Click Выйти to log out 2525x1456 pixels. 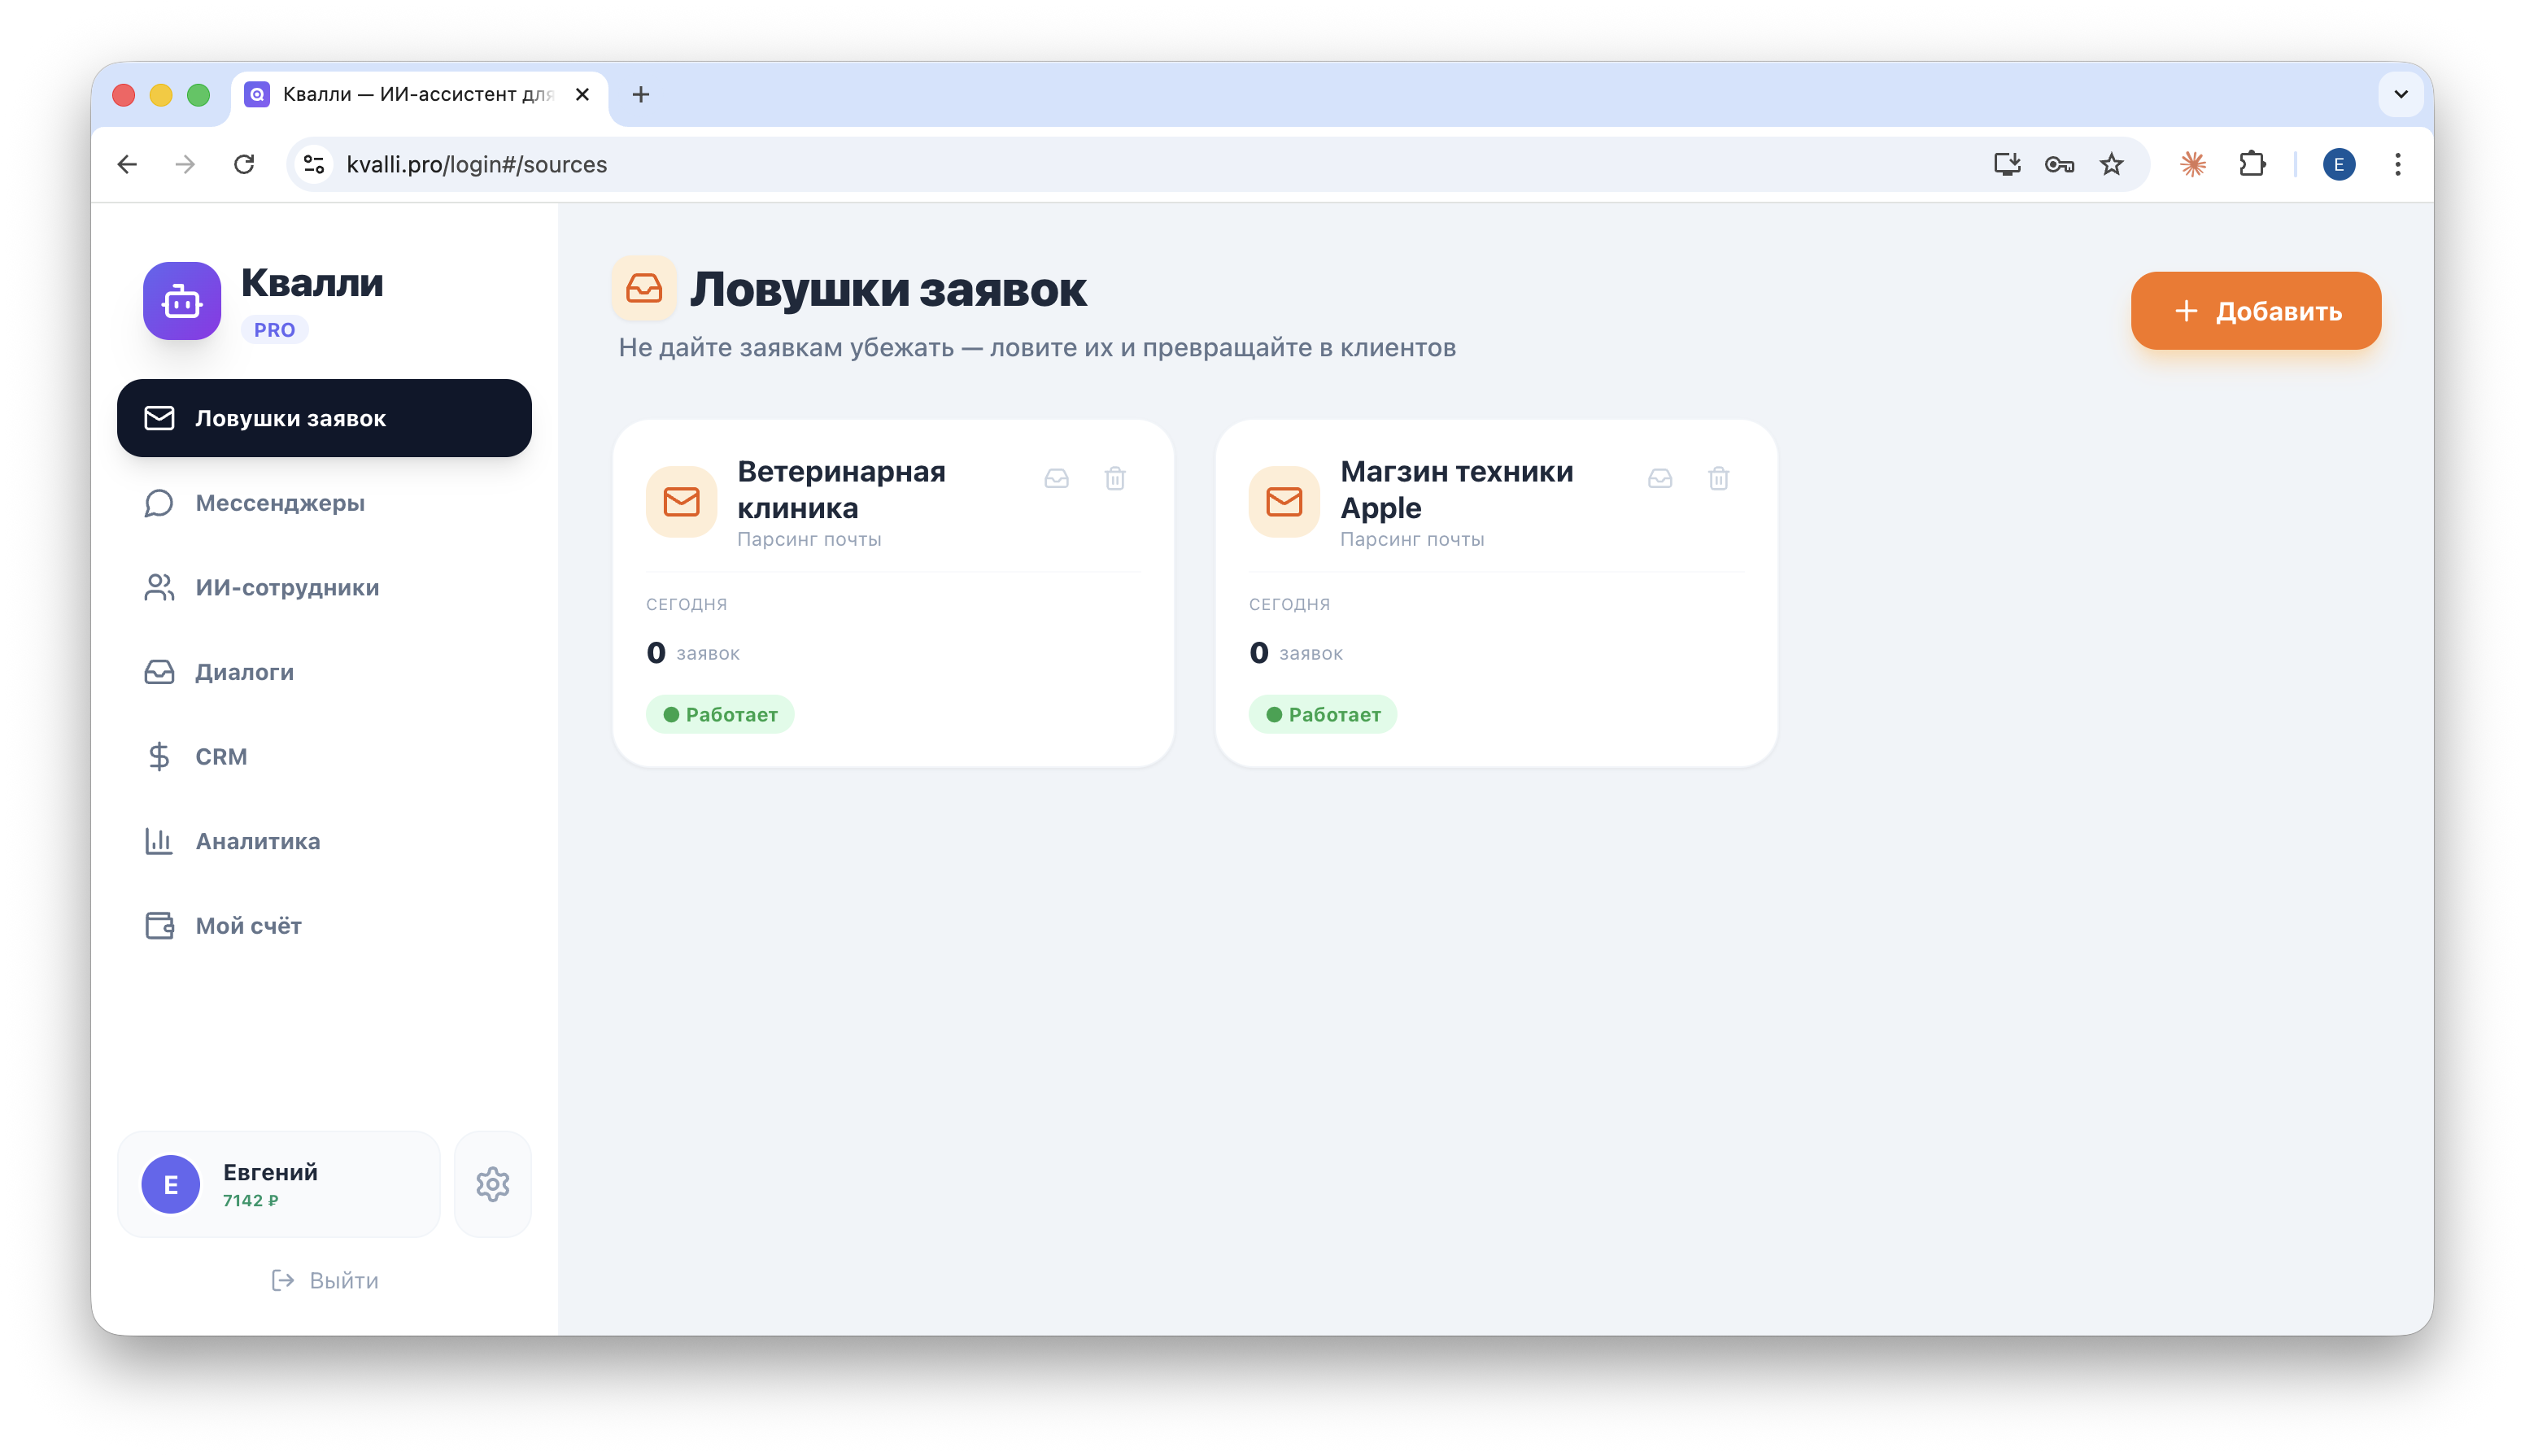point(325,1281)
